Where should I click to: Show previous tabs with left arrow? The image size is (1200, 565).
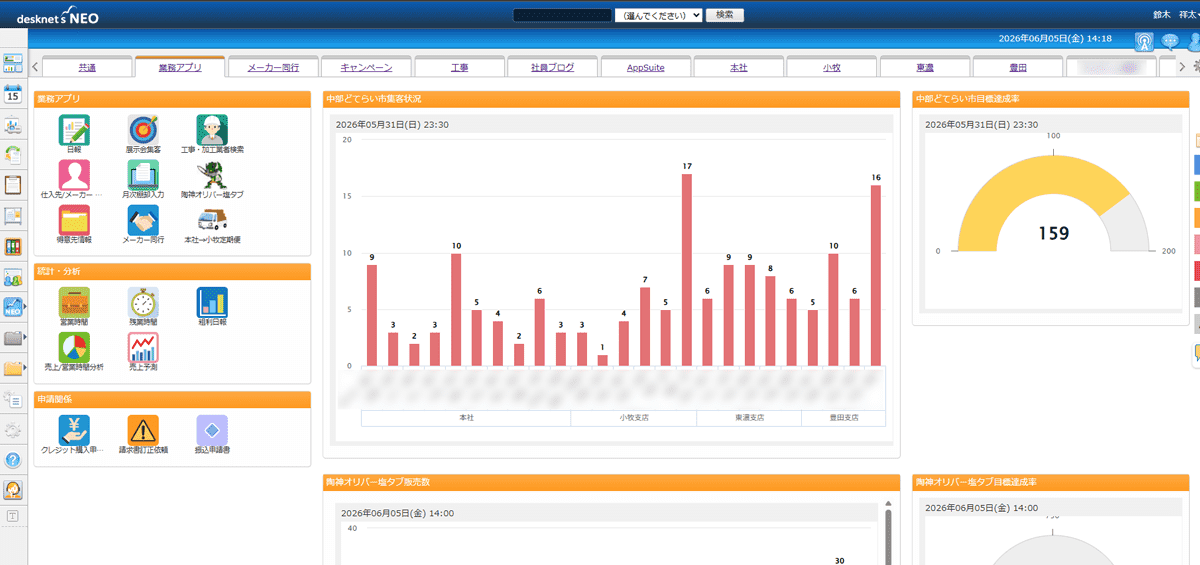coord(36,67)
